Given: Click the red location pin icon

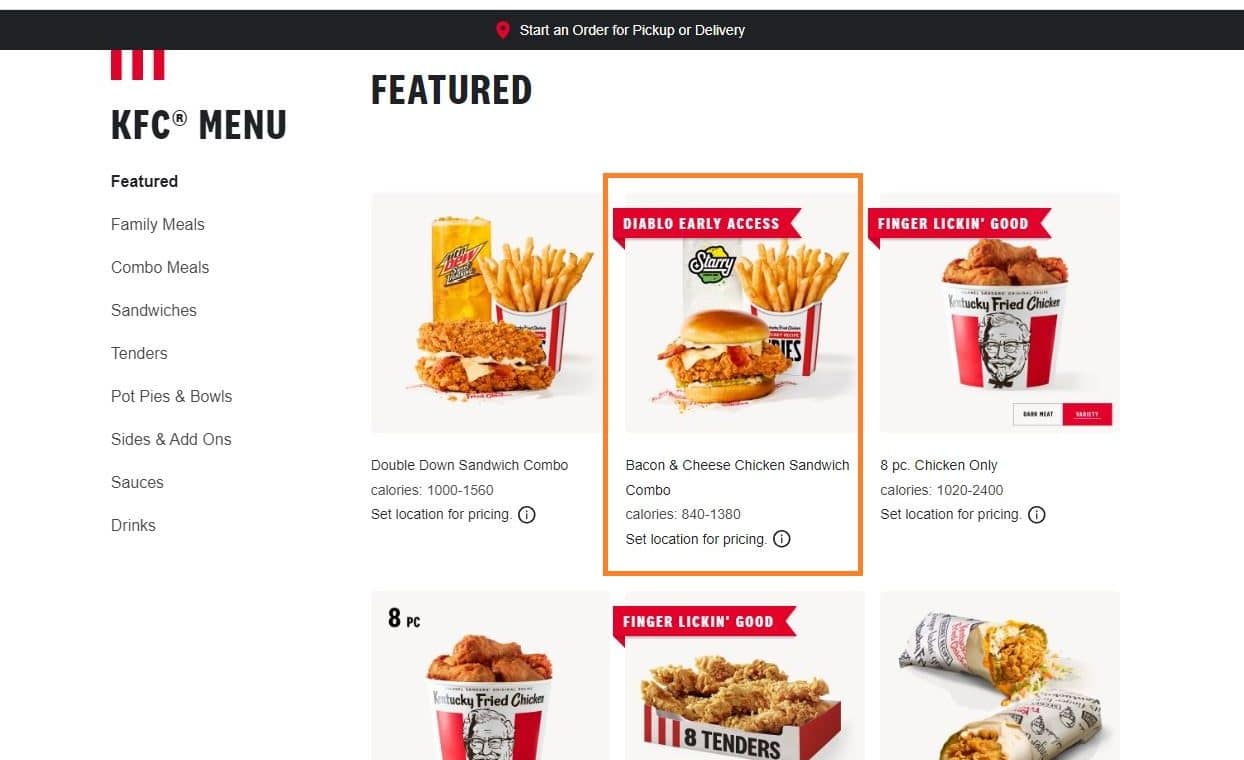Looking at the screenshot, I should (x=503, y=30).
